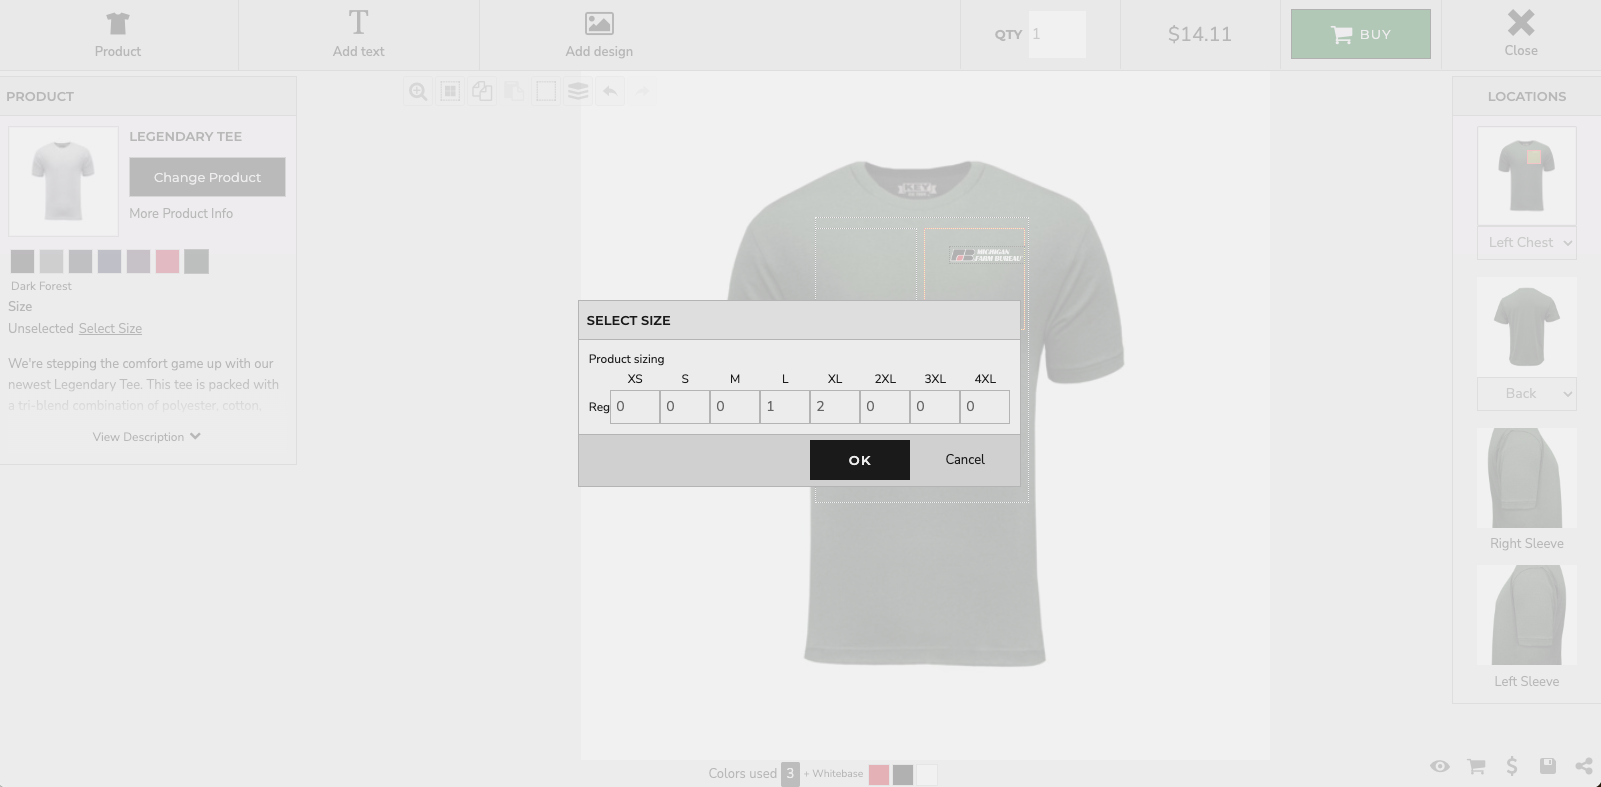Viewport: 1601px width, 787px height.
Task: Click the floppy disk save icon
Action: [1547, 766]
